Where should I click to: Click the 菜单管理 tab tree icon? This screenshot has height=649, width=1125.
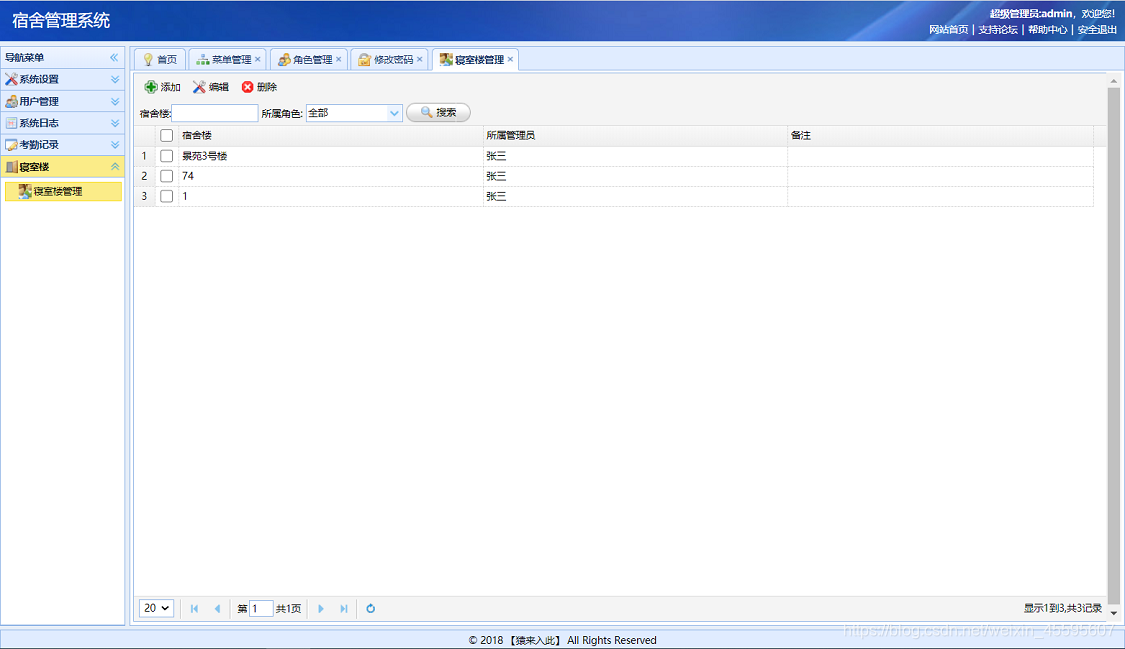(203, 60)
